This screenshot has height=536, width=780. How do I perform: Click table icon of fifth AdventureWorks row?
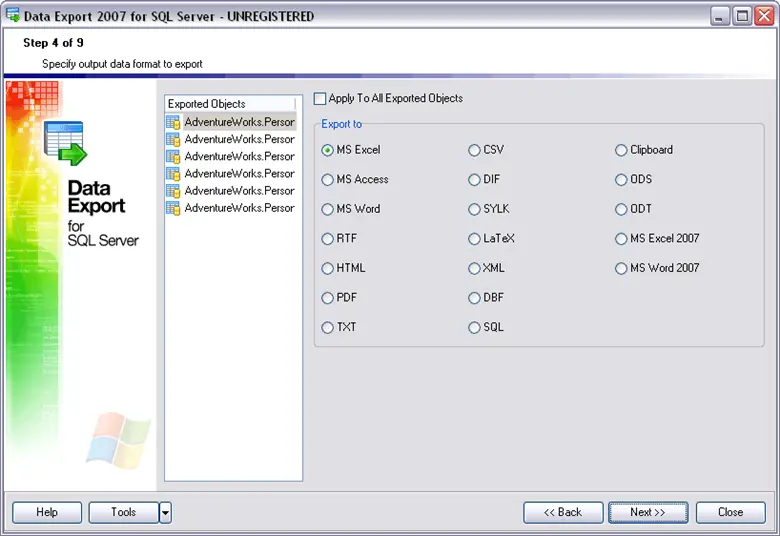(x=173, y=191)
